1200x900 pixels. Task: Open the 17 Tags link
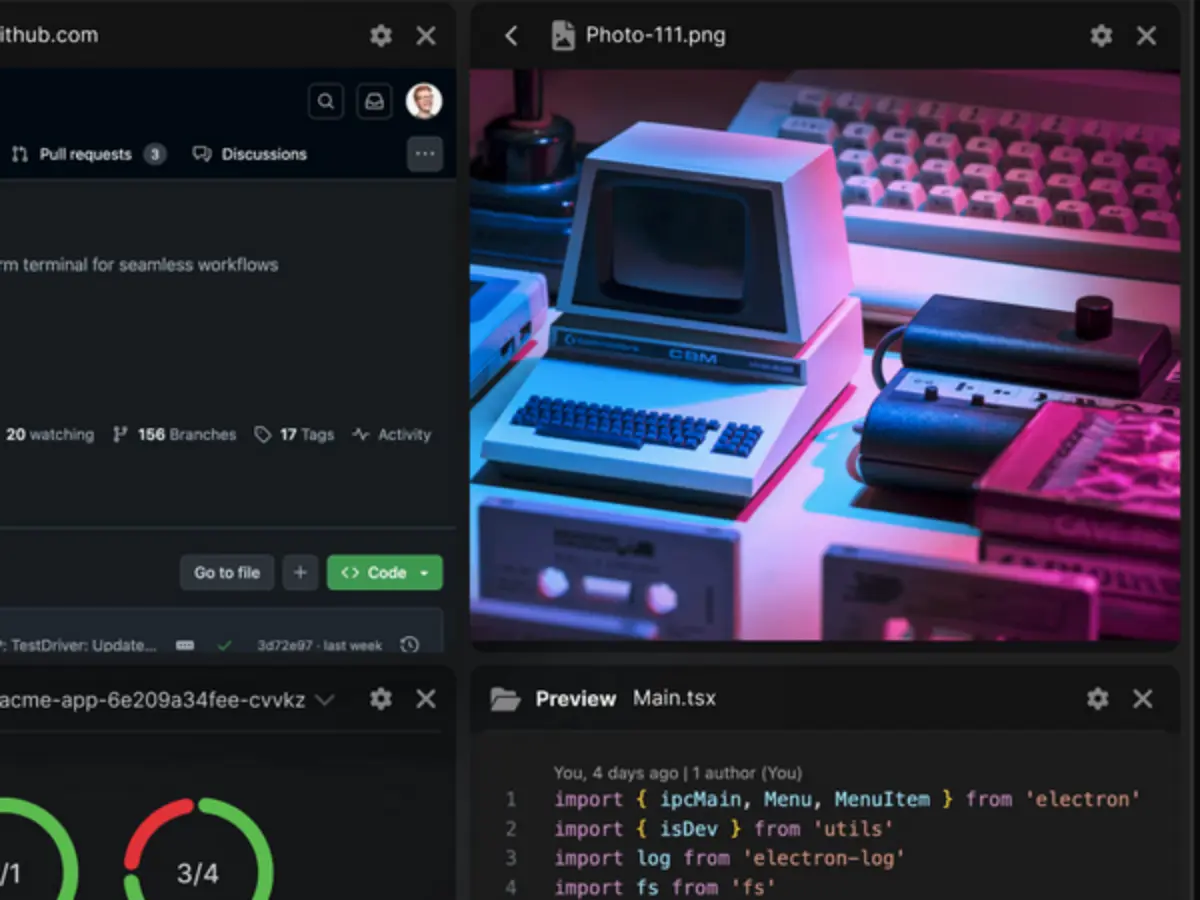294,435
